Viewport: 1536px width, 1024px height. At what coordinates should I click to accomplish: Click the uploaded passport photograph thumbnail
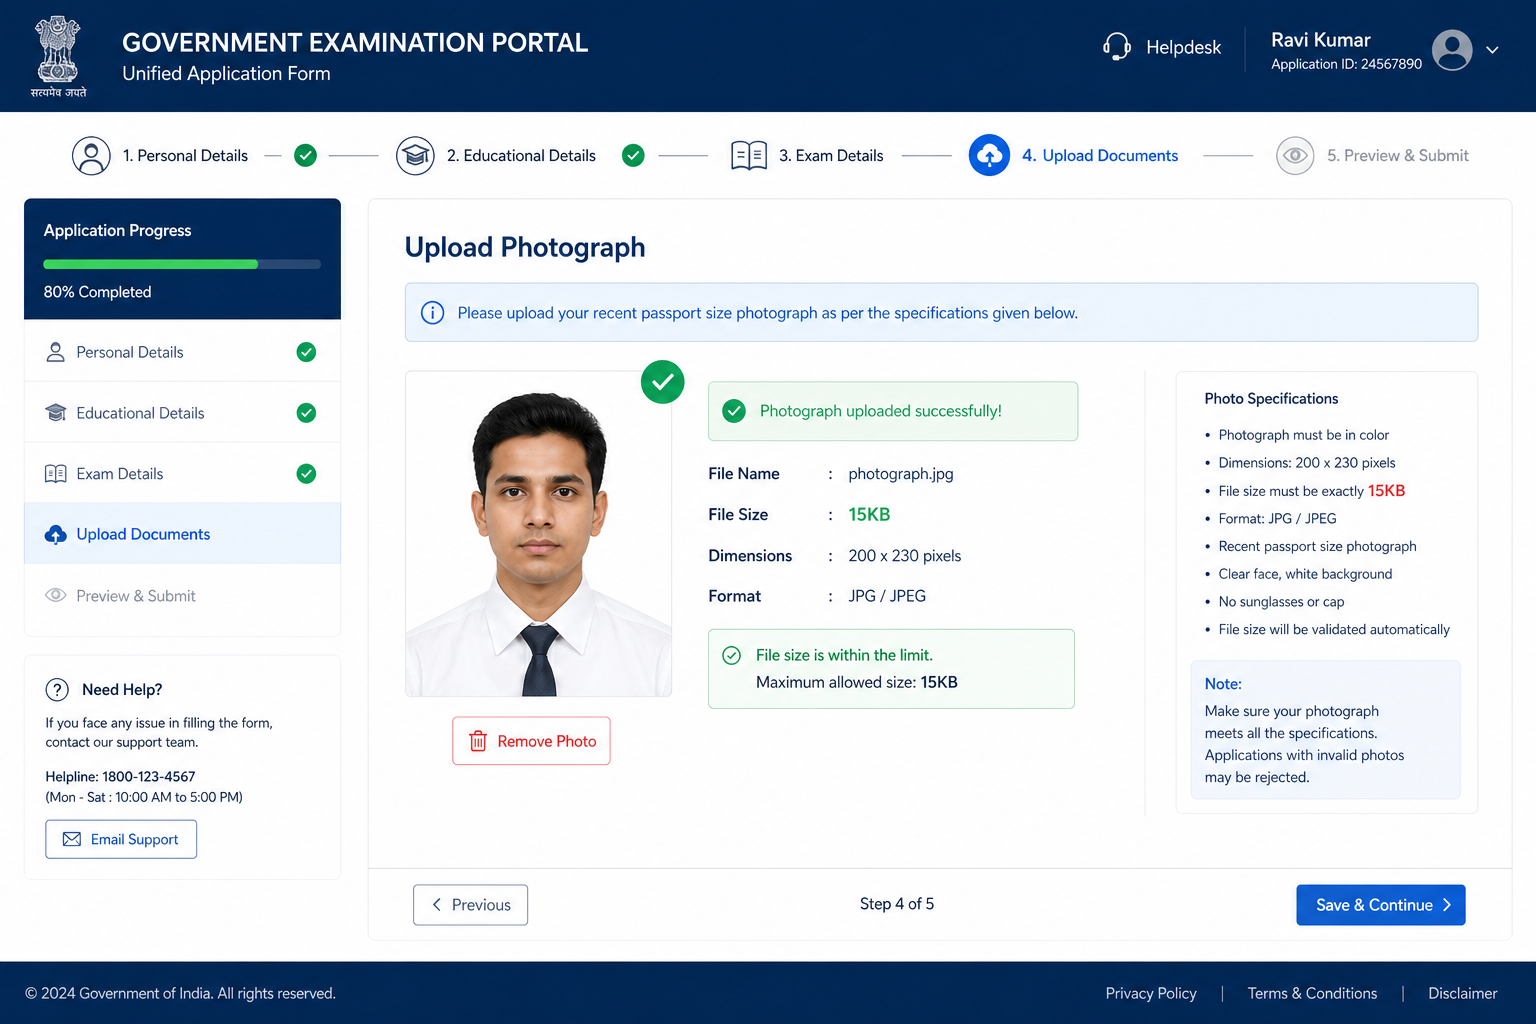tap(538, 534)
